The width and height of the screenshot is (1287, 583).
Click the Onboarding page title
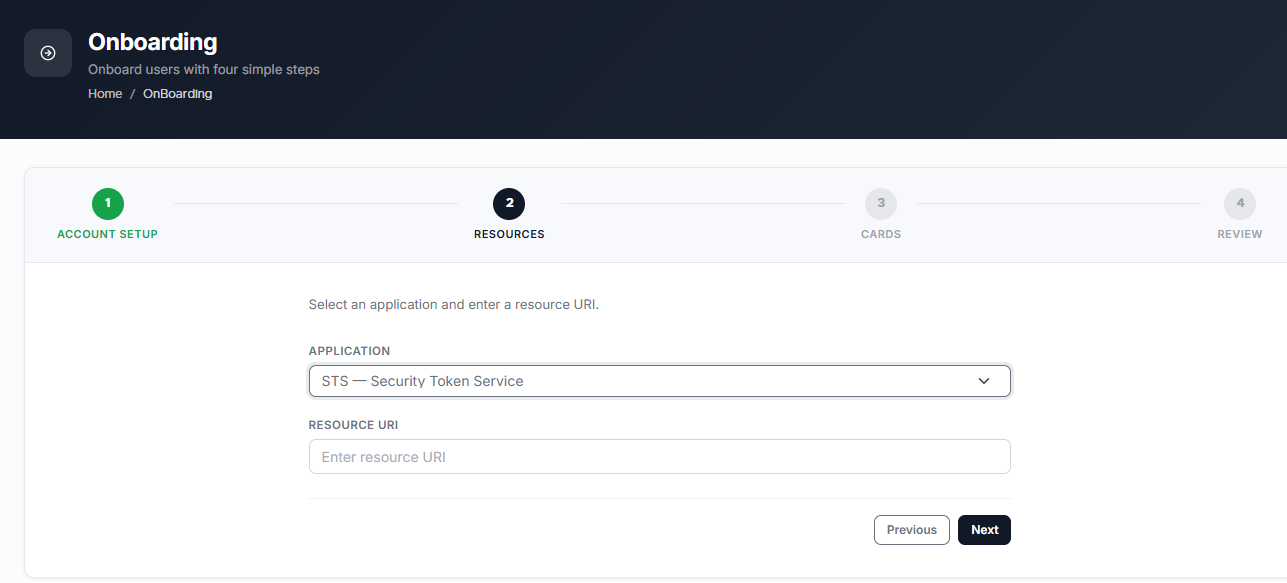[x=153, y=42]
